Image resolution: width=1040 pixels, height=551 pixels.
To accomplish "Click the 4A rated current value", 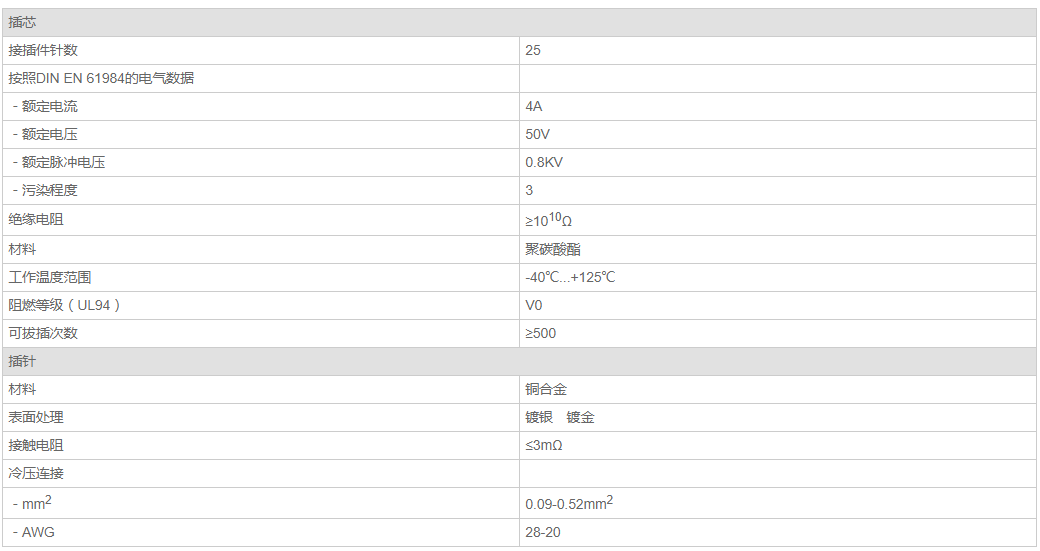I will pos(534,106).
